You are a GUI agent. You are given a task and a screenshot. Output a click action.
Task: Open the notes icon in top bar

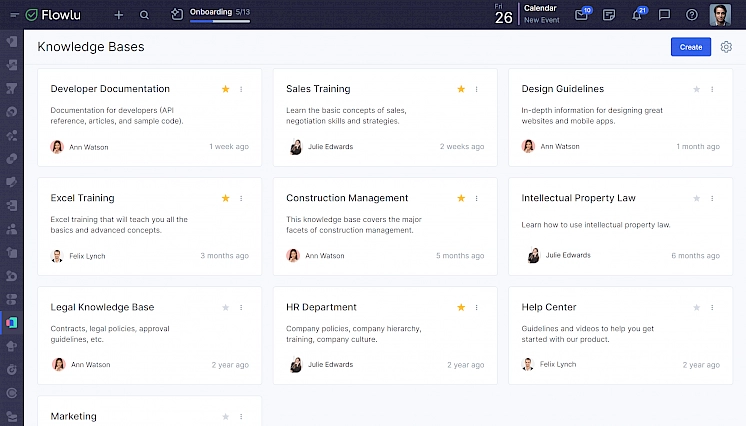(609, 15)
